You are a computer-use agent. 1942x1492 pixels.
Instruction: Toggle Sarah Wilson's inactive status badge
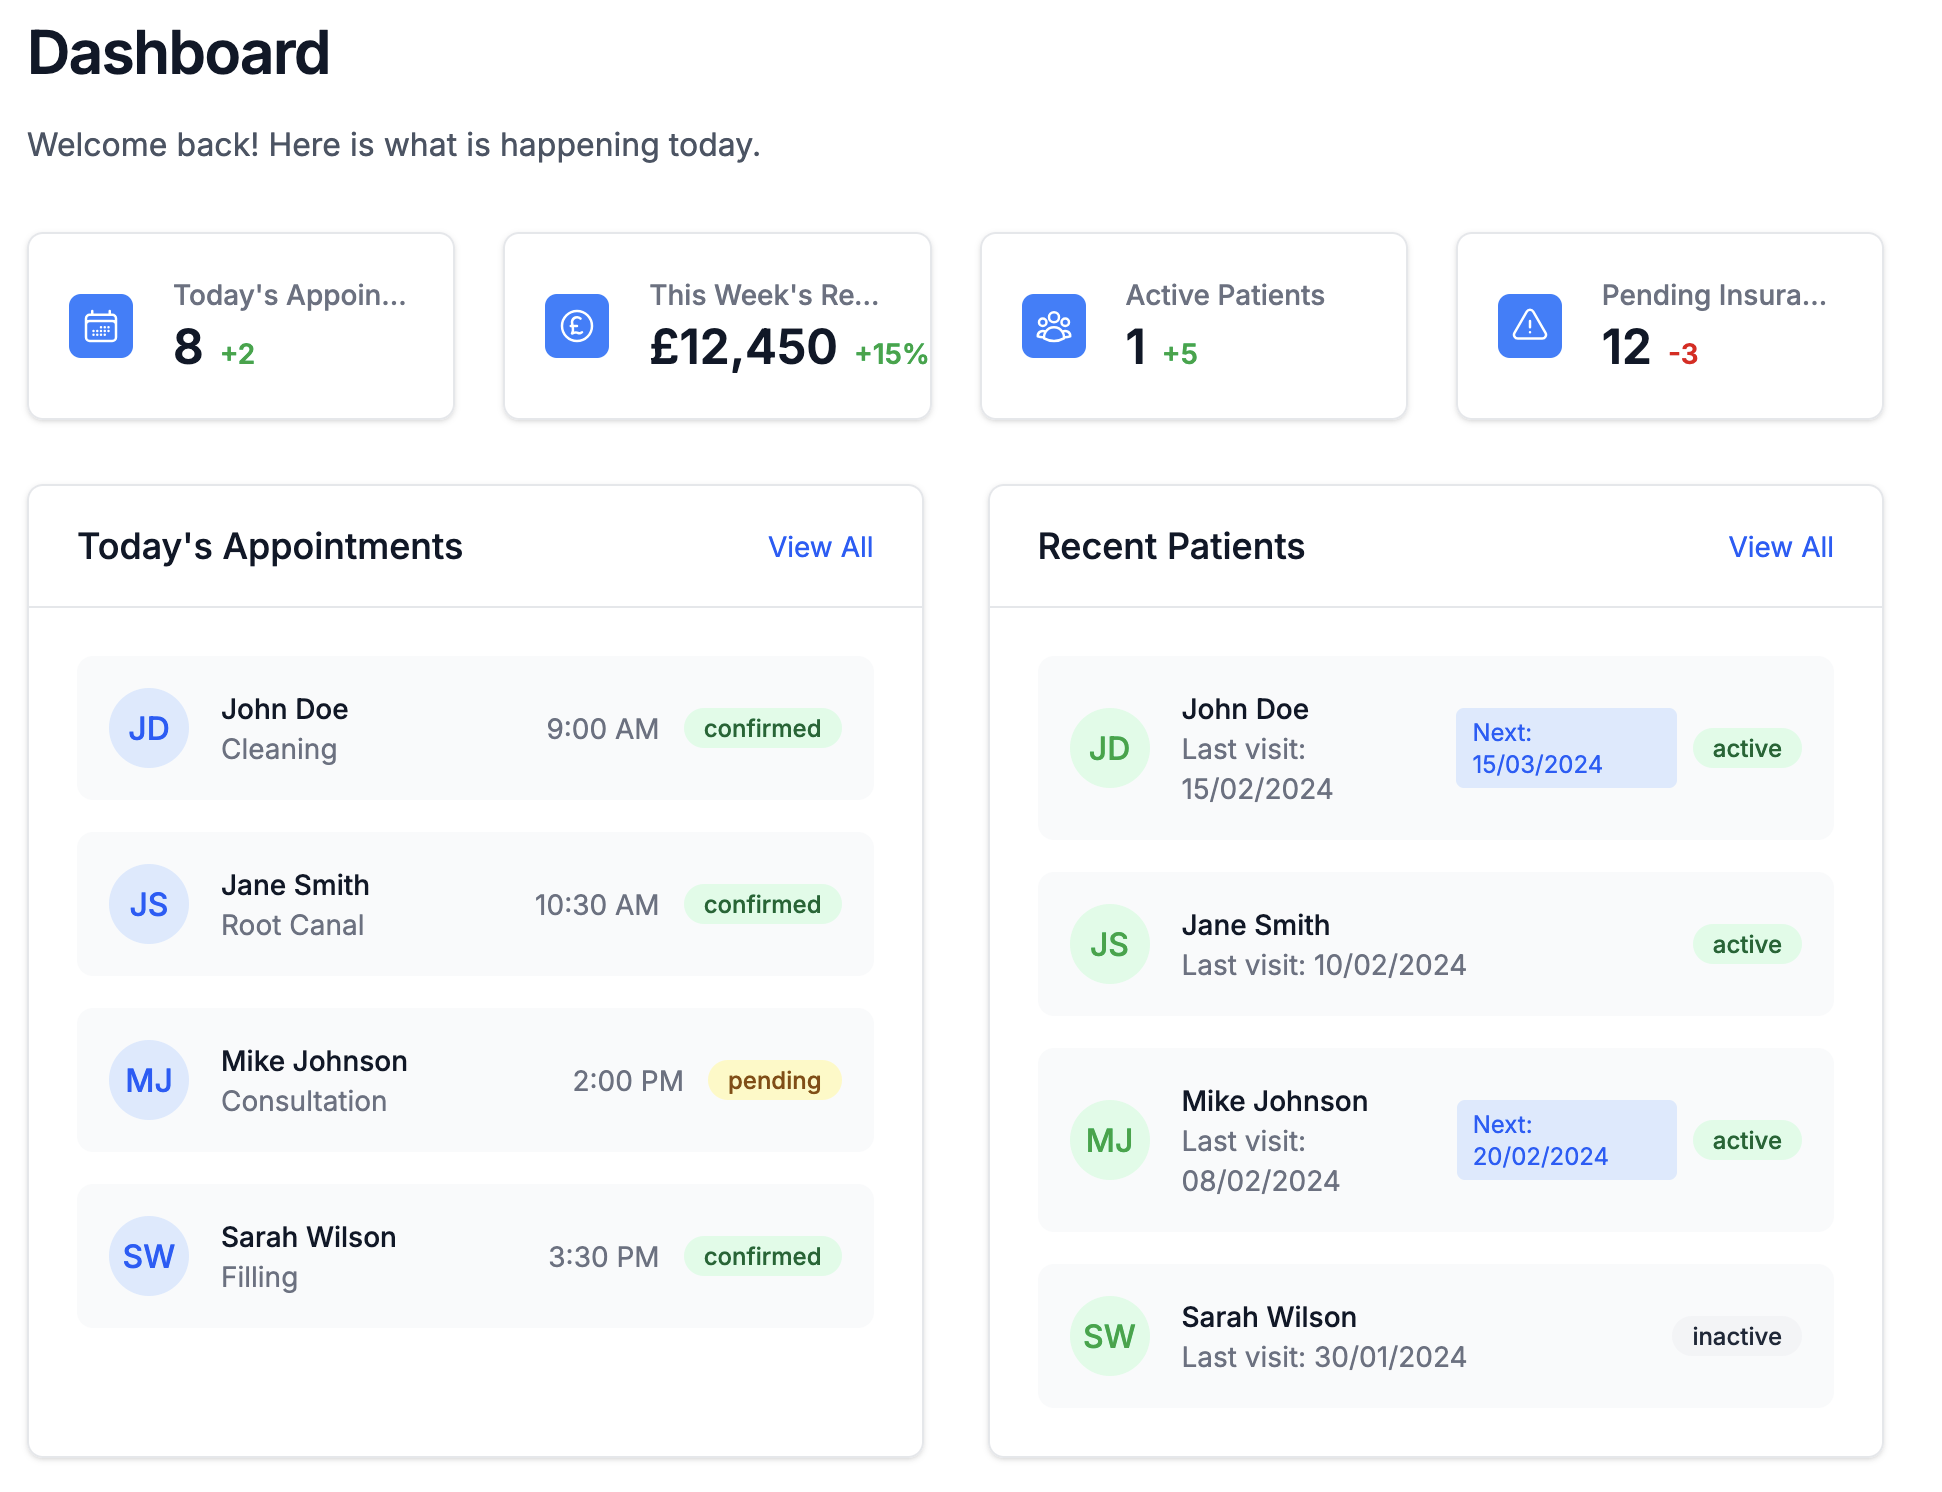(1736, 1336)
